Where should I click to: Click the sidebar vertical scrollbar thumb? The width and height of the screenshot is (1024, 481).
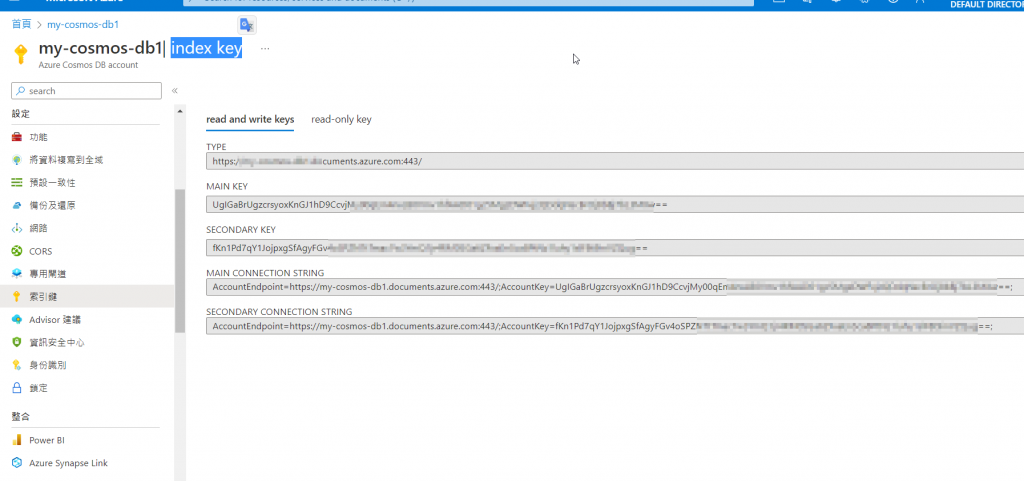(180, 261)
